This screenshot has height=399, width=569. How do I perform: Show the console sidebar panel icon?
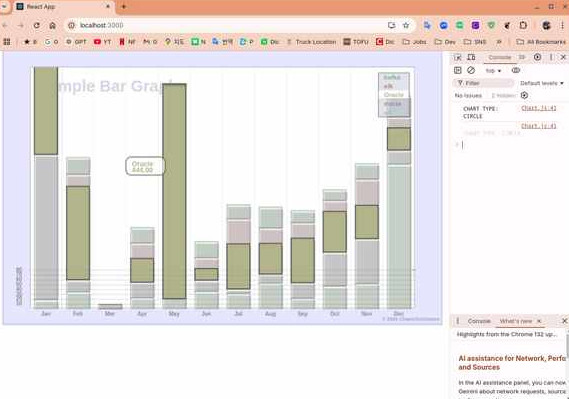(458, 70)
